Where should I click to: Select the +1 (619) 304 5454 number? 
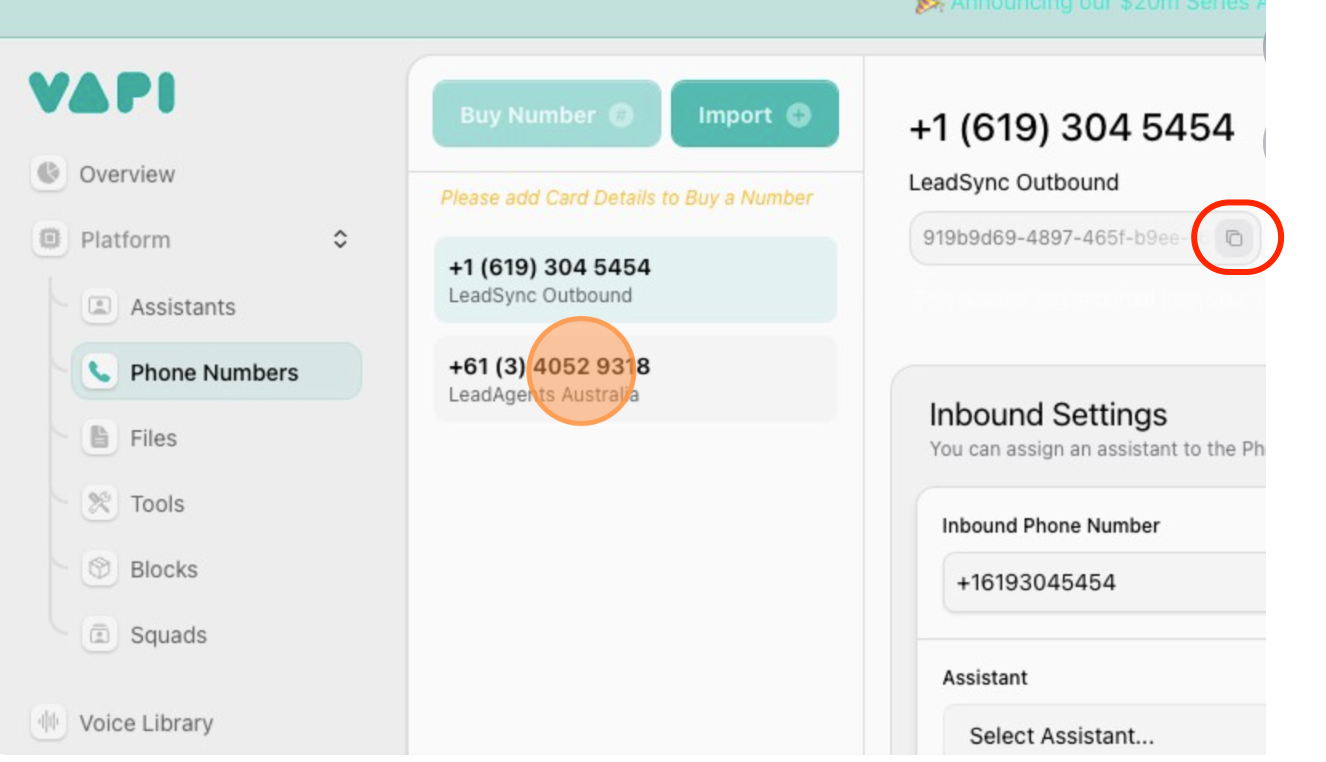point(635,280)
